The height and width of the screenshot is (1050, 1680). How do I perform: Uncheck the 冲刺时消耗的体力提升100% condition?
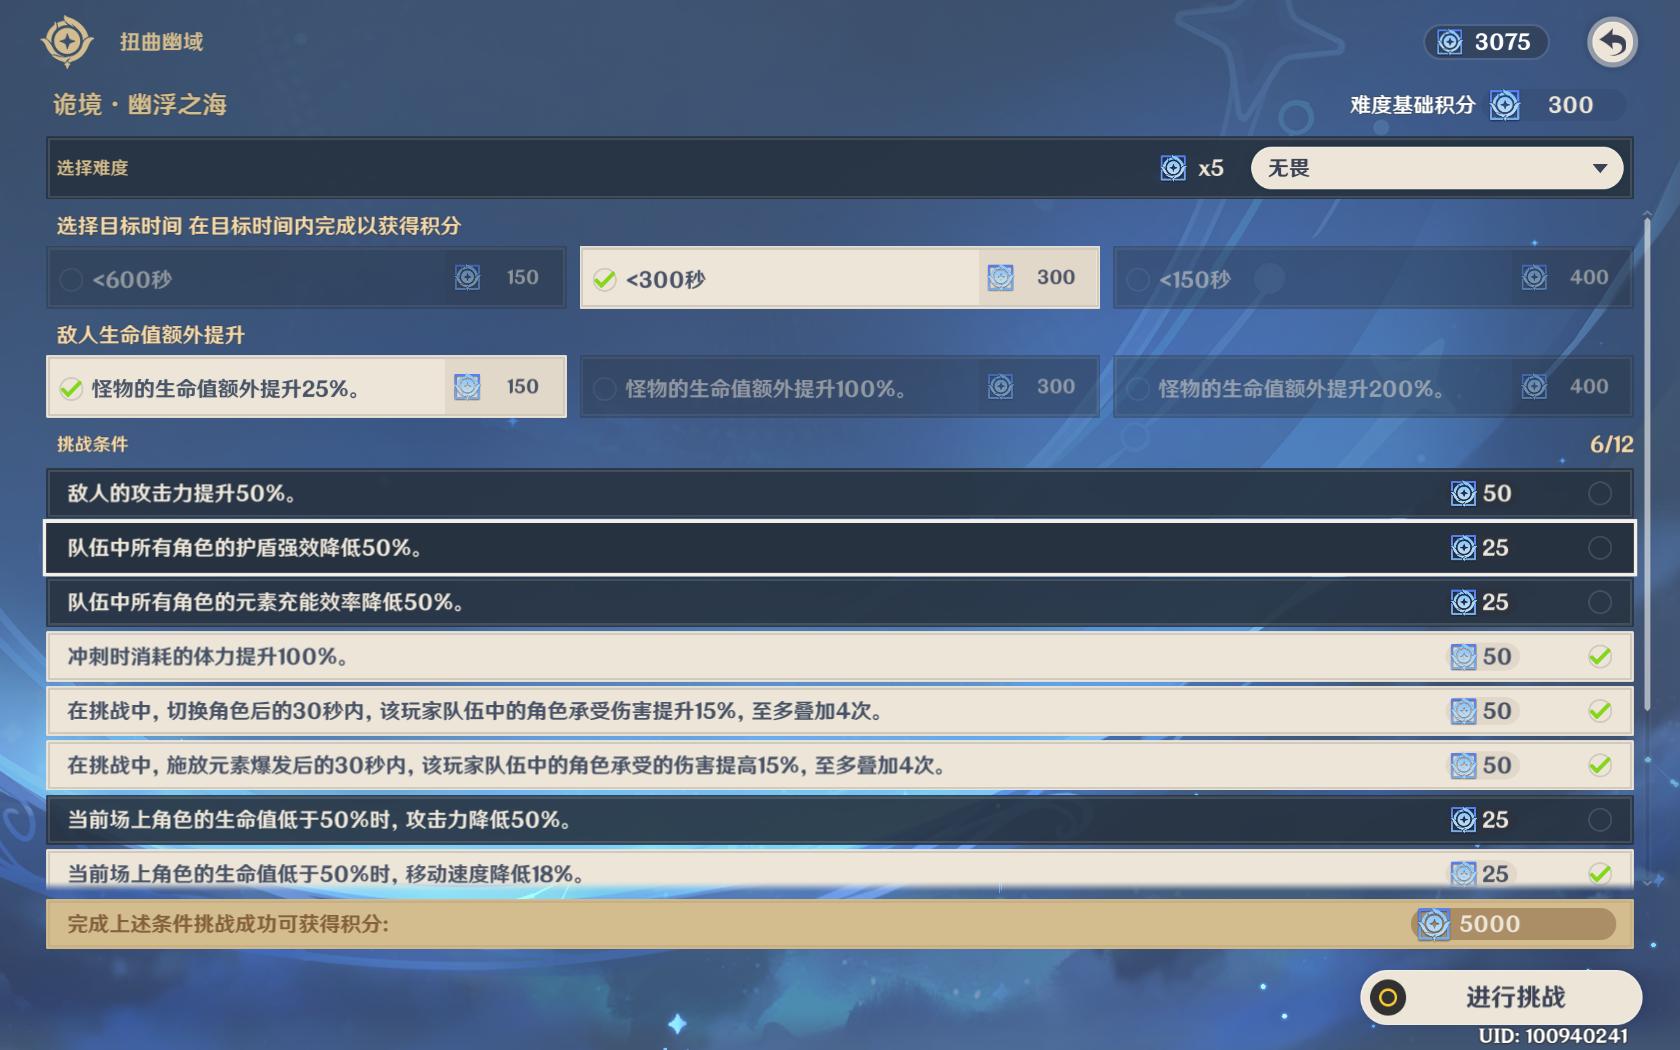click(x=1600, y=657)
